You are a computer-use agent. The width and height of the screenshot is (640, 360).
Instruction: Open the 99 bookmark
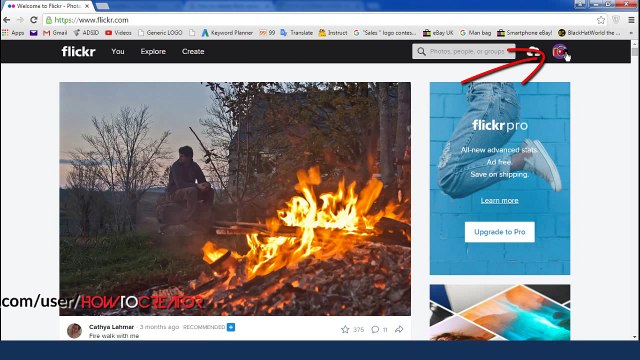[x=267, y=33]
